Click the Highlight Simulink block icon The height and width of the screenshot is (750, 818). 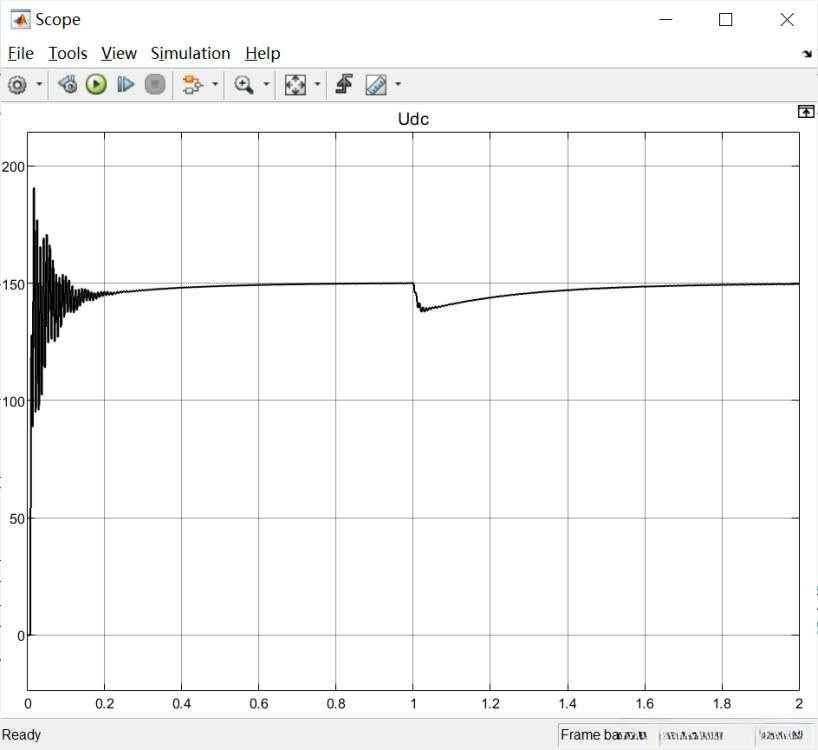(192, 84)
